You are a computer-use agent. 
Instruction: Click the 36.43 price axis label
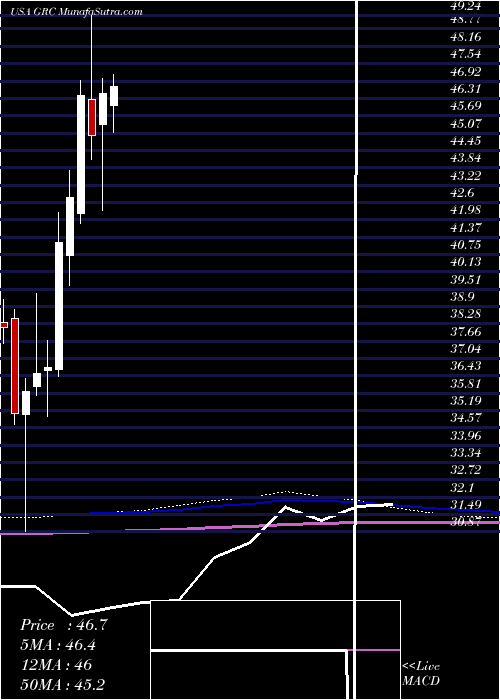(466, 366)
